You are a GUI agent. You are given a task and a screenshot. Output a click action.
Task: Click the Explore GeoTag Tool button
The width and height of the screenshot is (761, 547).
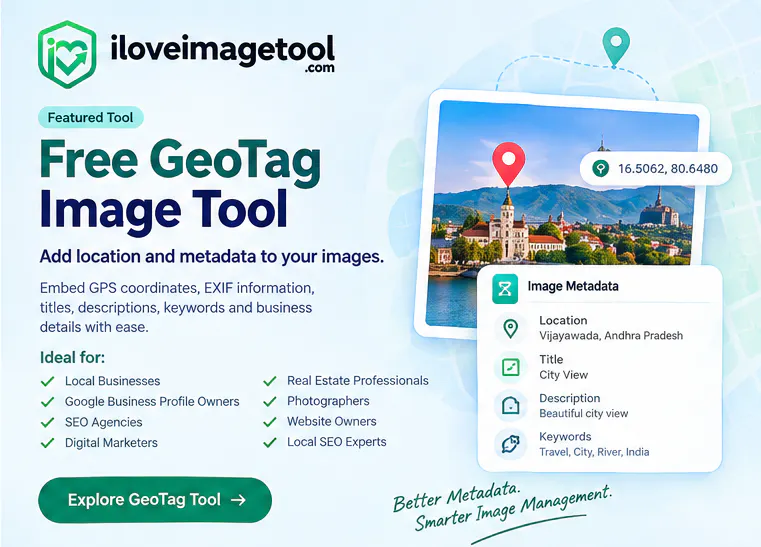(155, 500)
